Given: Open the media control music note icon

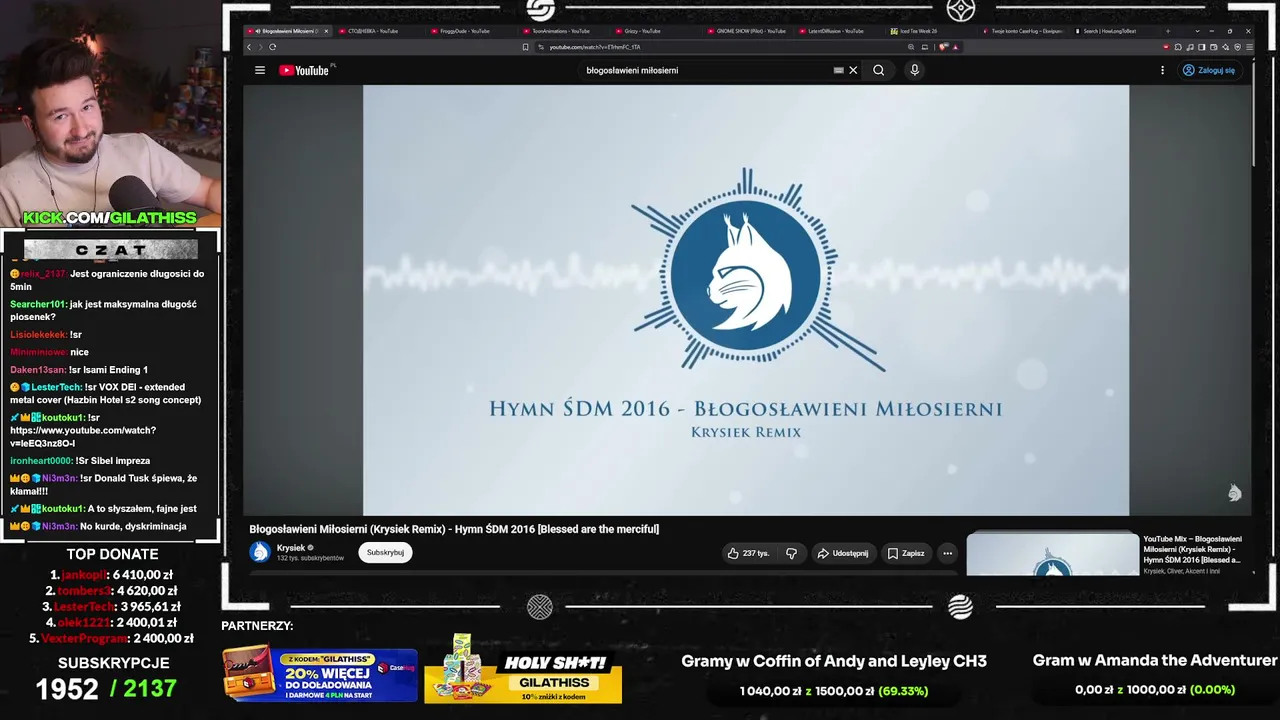Looking at the screenshot, I should click(x=1190, y=47).
